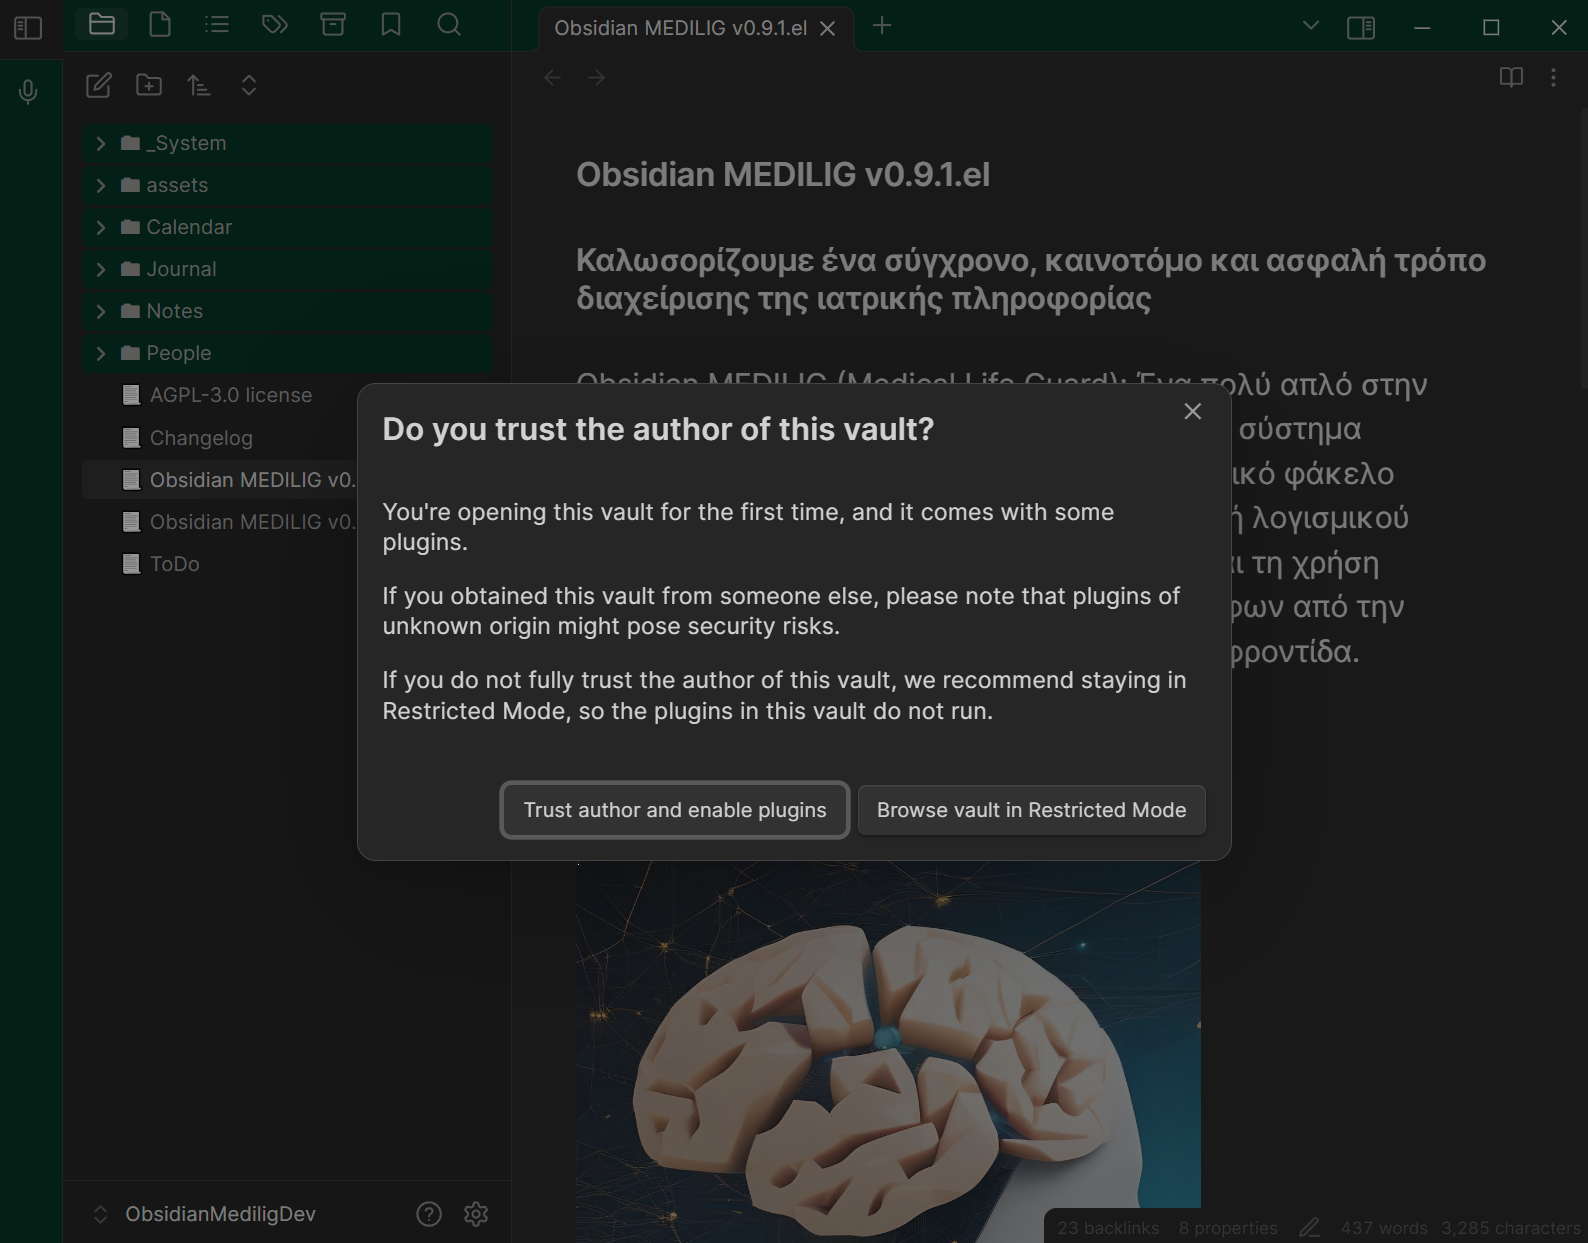The width and height of the screenshot is (1588, 1243).
Task: Click Browse vault in Restricted Mode
Action: click(1031, 810)
